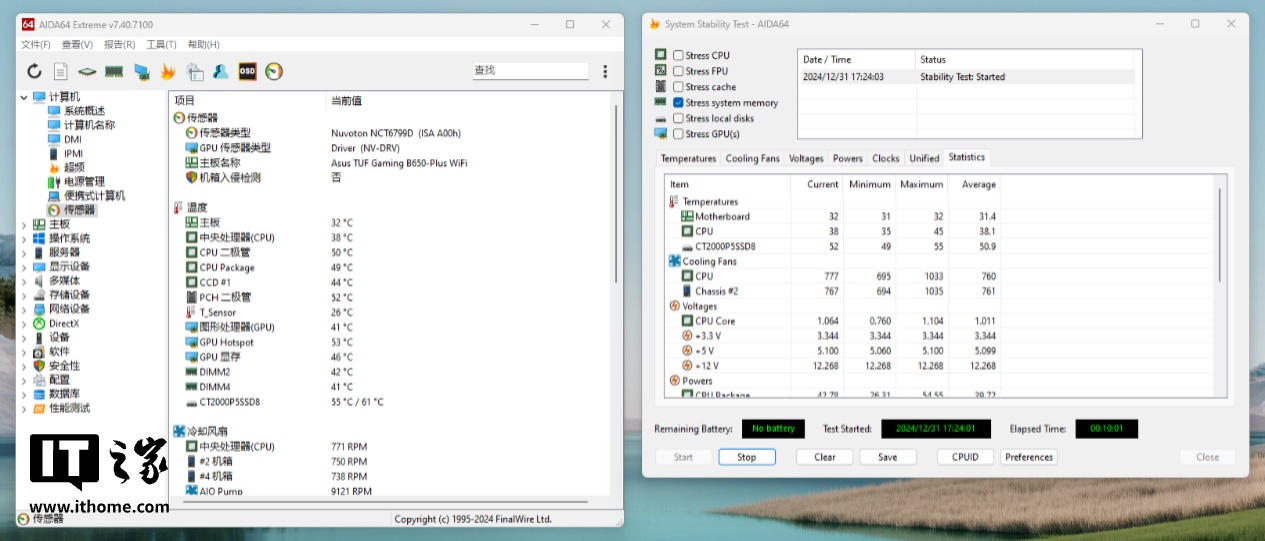The width and height of the screenshot is (1265, 541).
Task: Click the 查找 search field
Action: [x=529, y=71]
